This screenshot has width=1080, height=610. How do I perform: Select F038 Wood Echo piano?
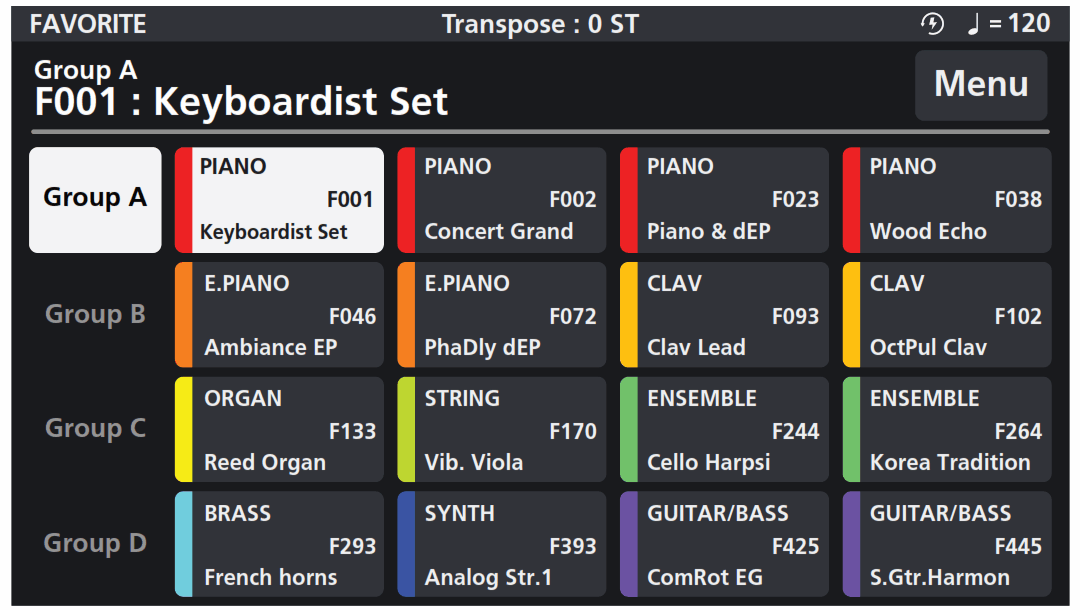945,199
